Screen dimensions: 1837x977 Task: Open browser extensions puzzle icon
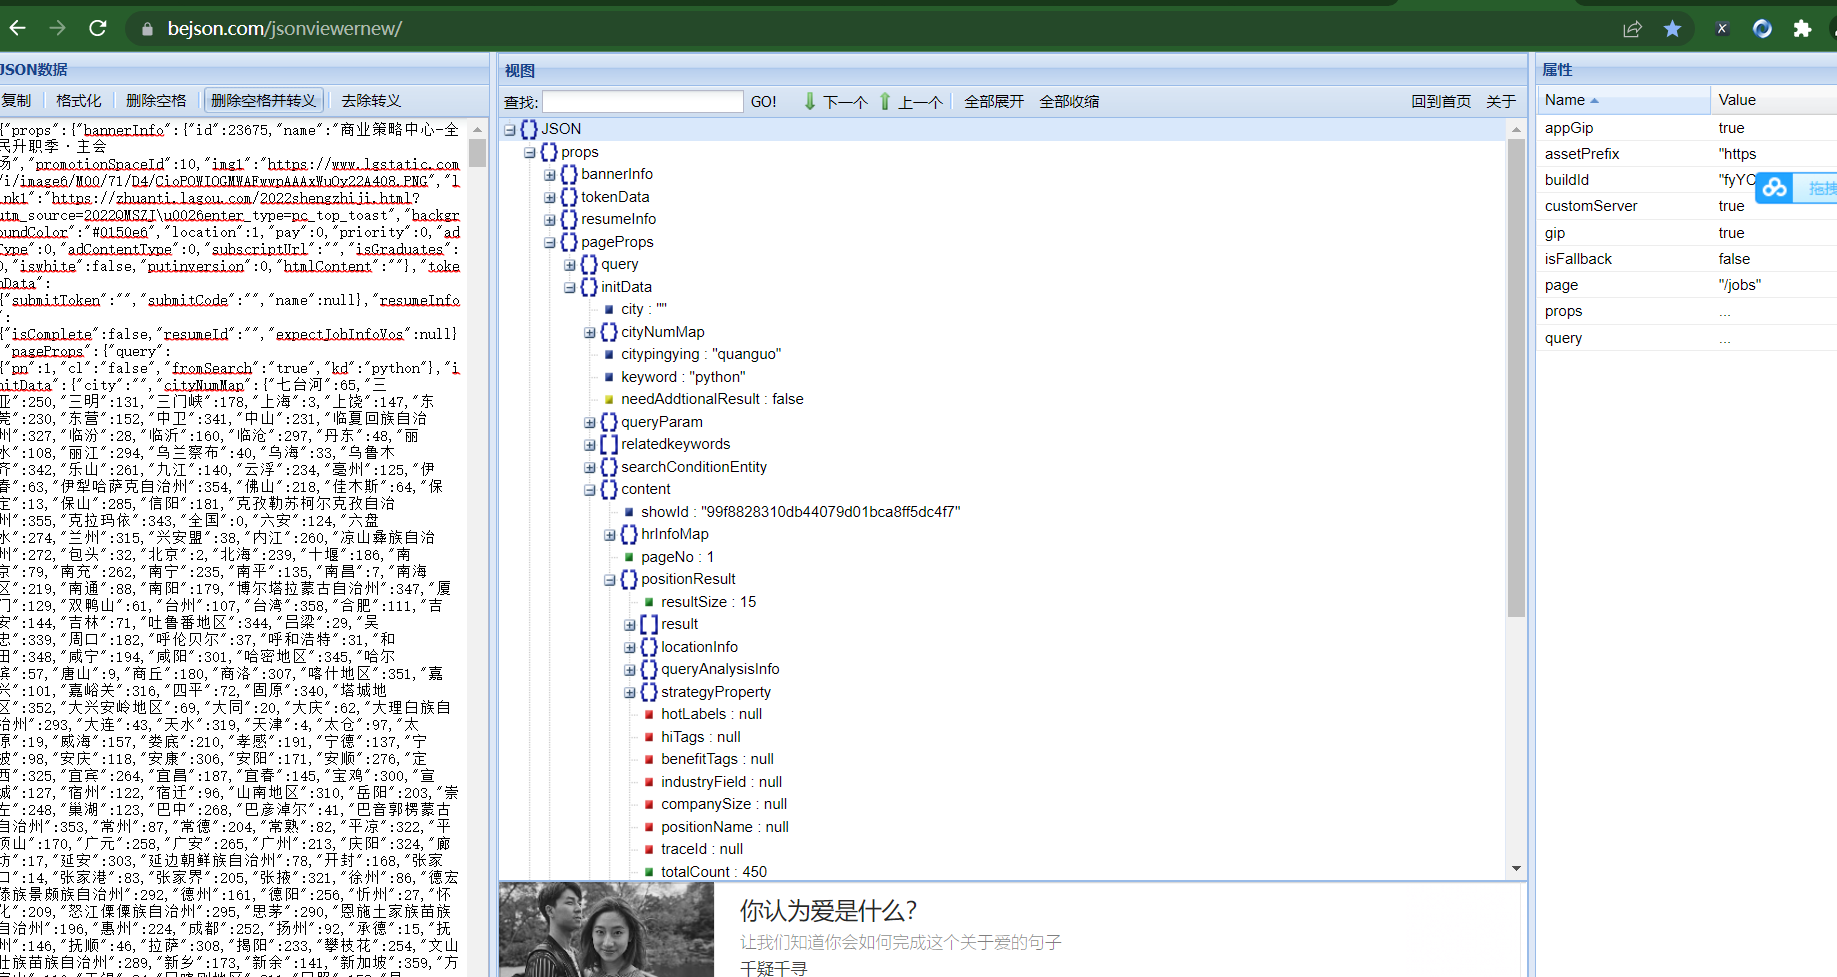click(1802, 29)
